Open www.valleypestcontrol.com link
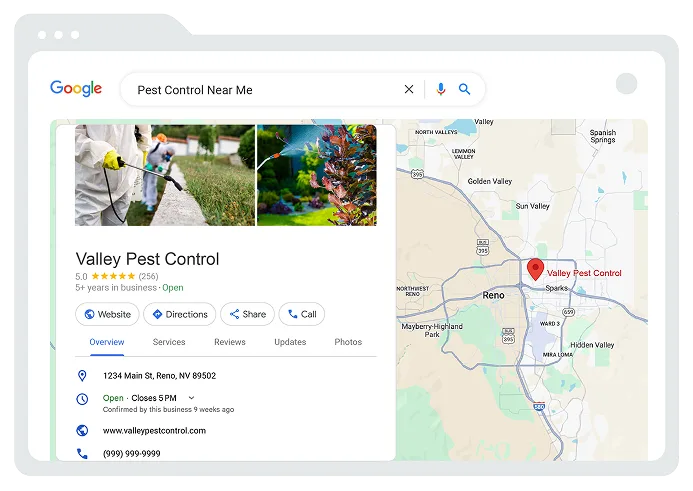Image resolution: width=693 pixels, height=491 pixels. pyautogui.click(x=154, y=430)
